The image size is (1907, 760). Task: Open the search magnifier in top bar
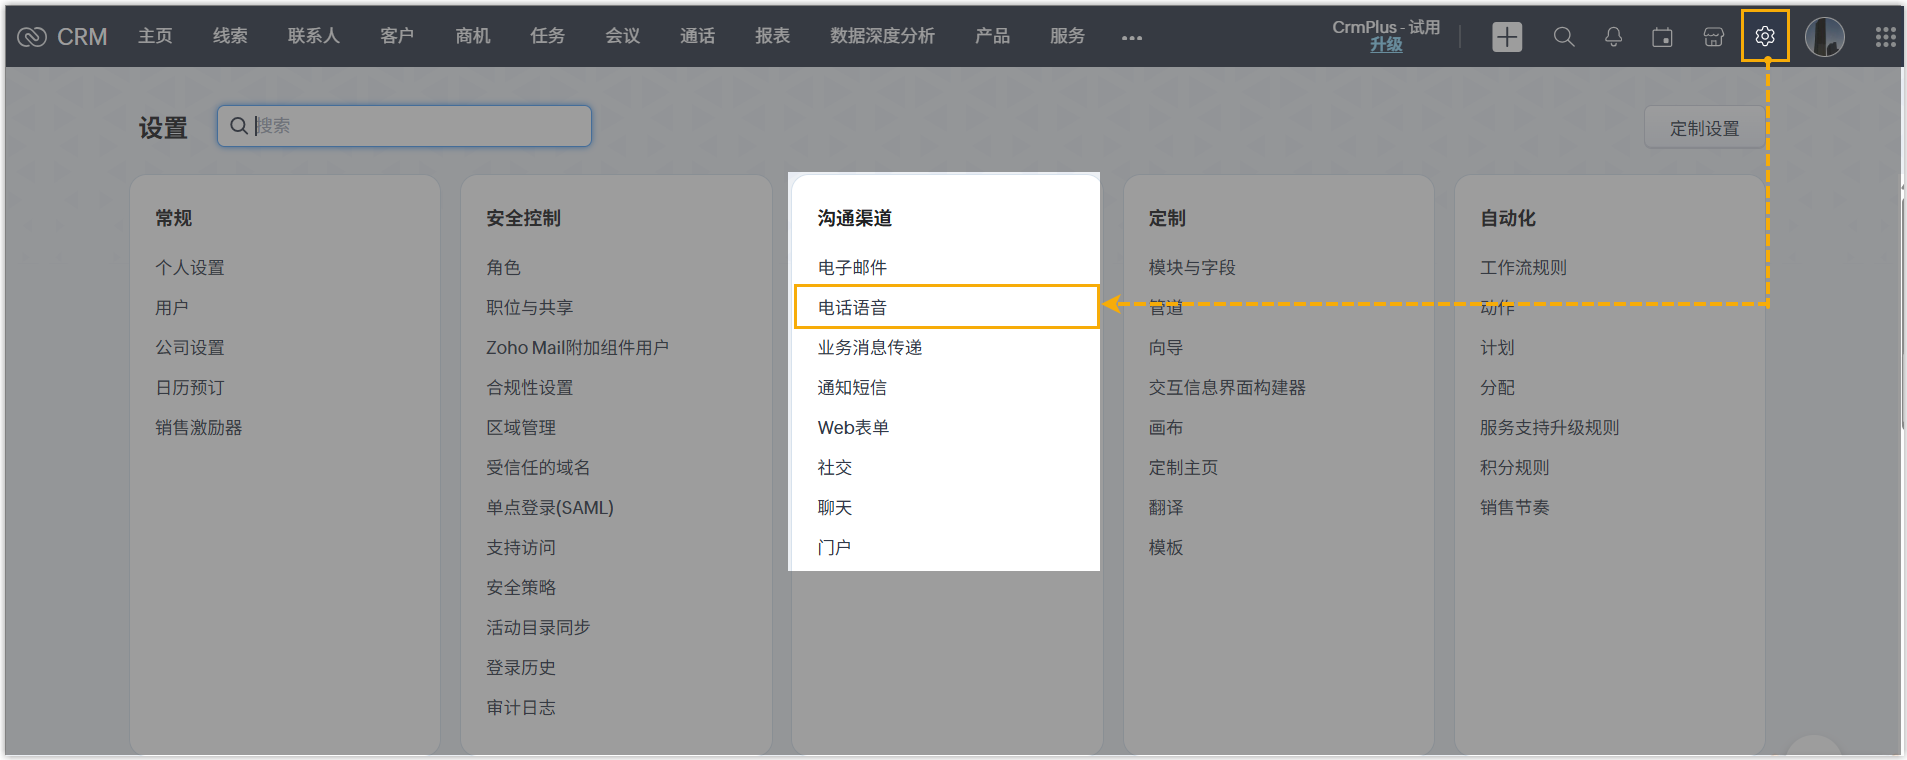tap(1564, 37)
